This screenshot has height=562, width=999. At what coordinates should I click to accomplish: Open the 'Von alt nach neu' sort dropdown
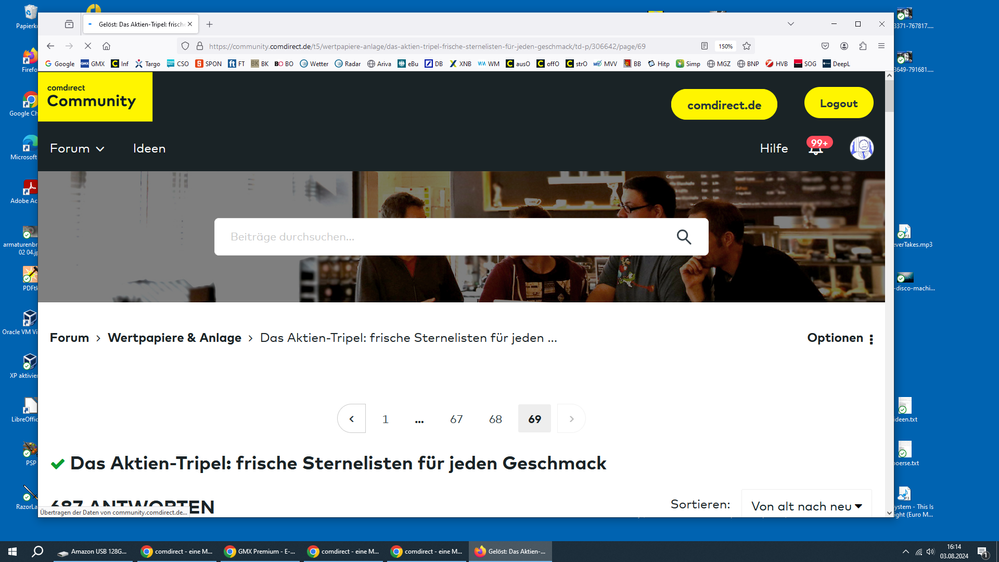tap(806, 506)
